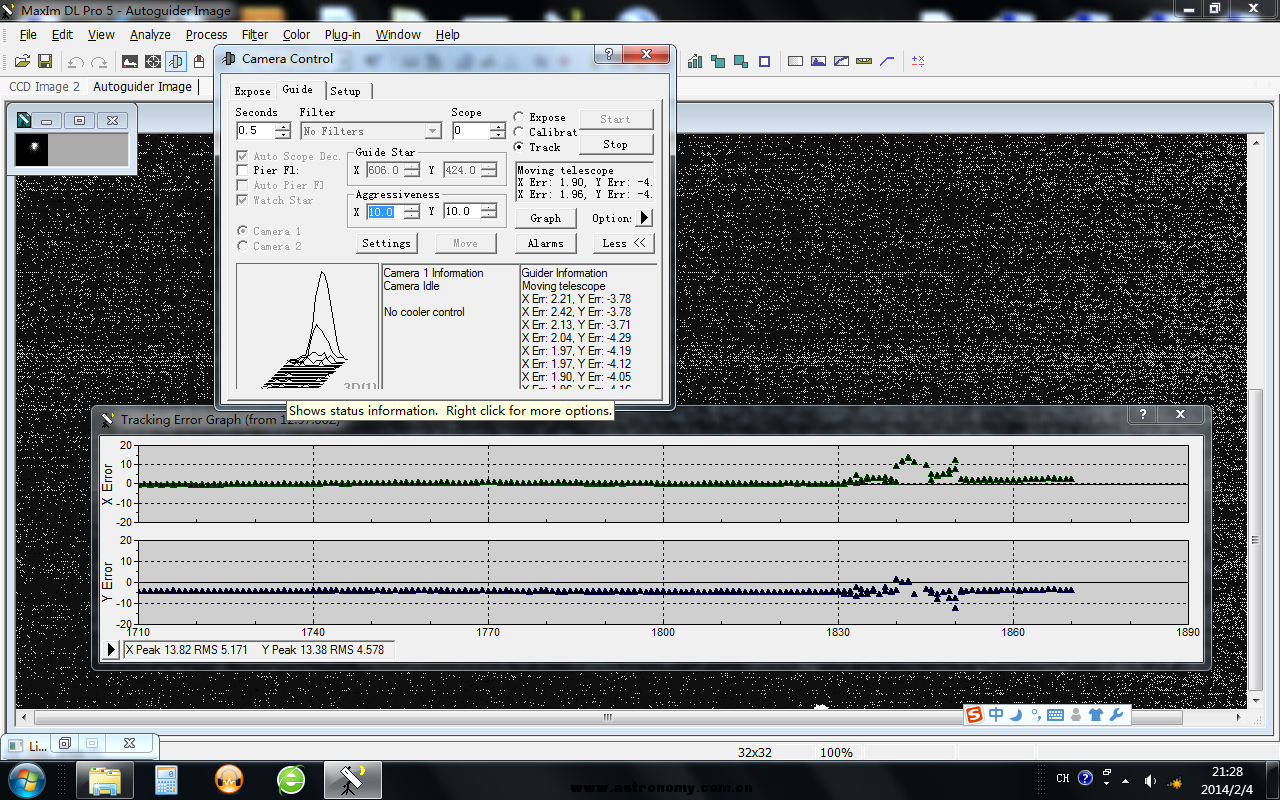The image size is (1280, 800).
Task: Click the Aggressiveness Y value field
Action: [462, 211]
